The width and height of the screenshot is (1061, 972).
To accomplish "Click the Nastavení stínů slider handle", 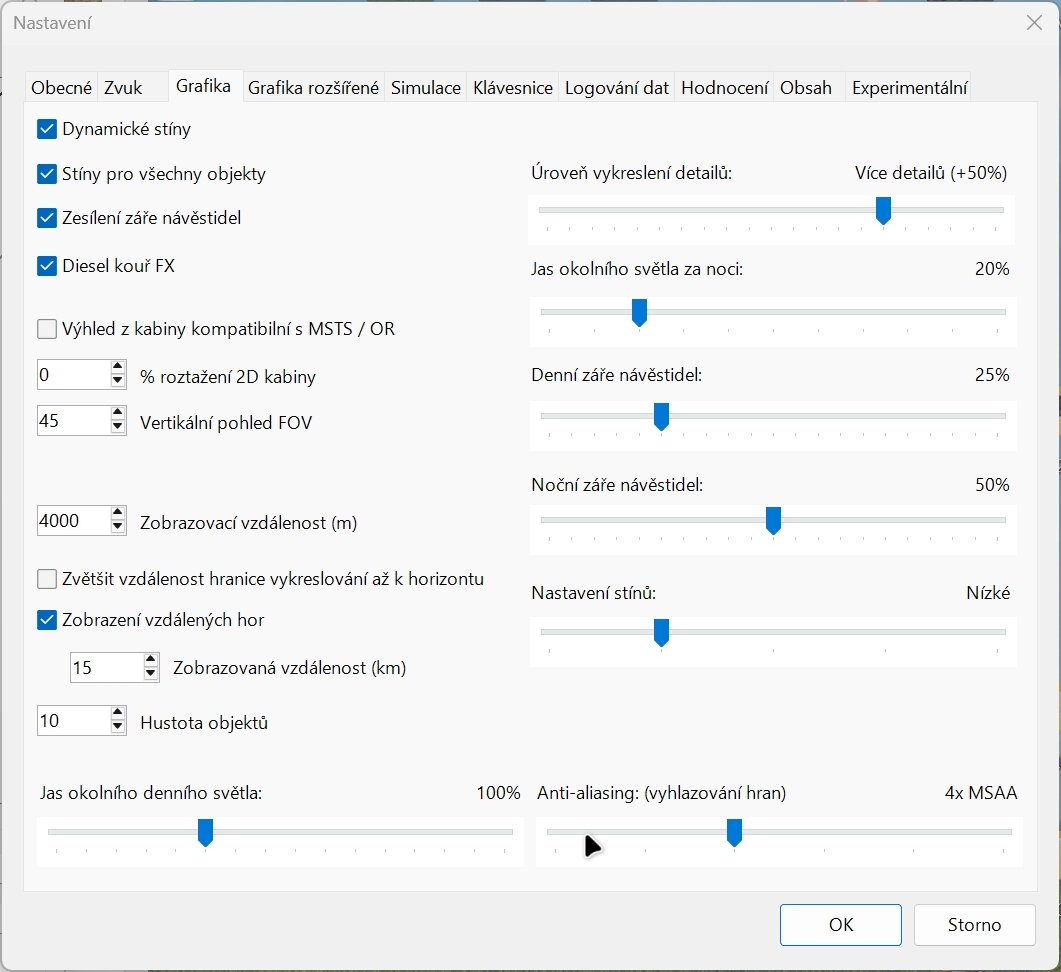I will pyautogui.click(x=662, y=632).
